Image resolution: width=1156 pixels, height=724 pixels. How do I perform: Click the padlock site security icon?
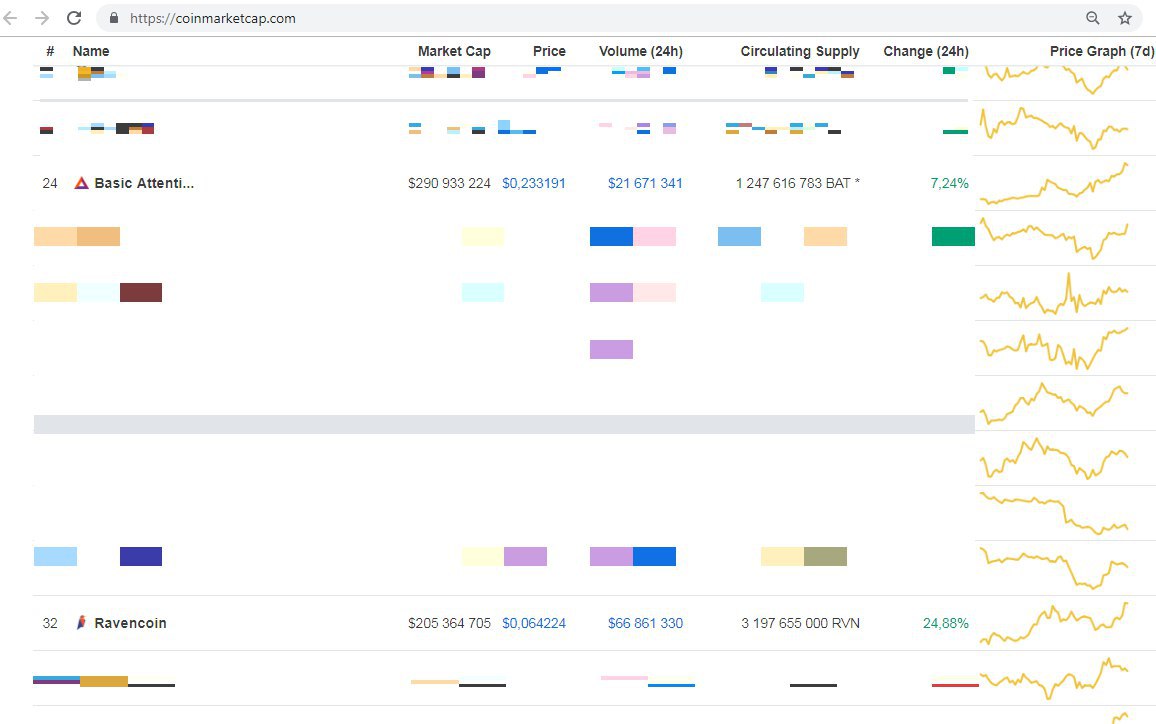[x=113, y=18]
